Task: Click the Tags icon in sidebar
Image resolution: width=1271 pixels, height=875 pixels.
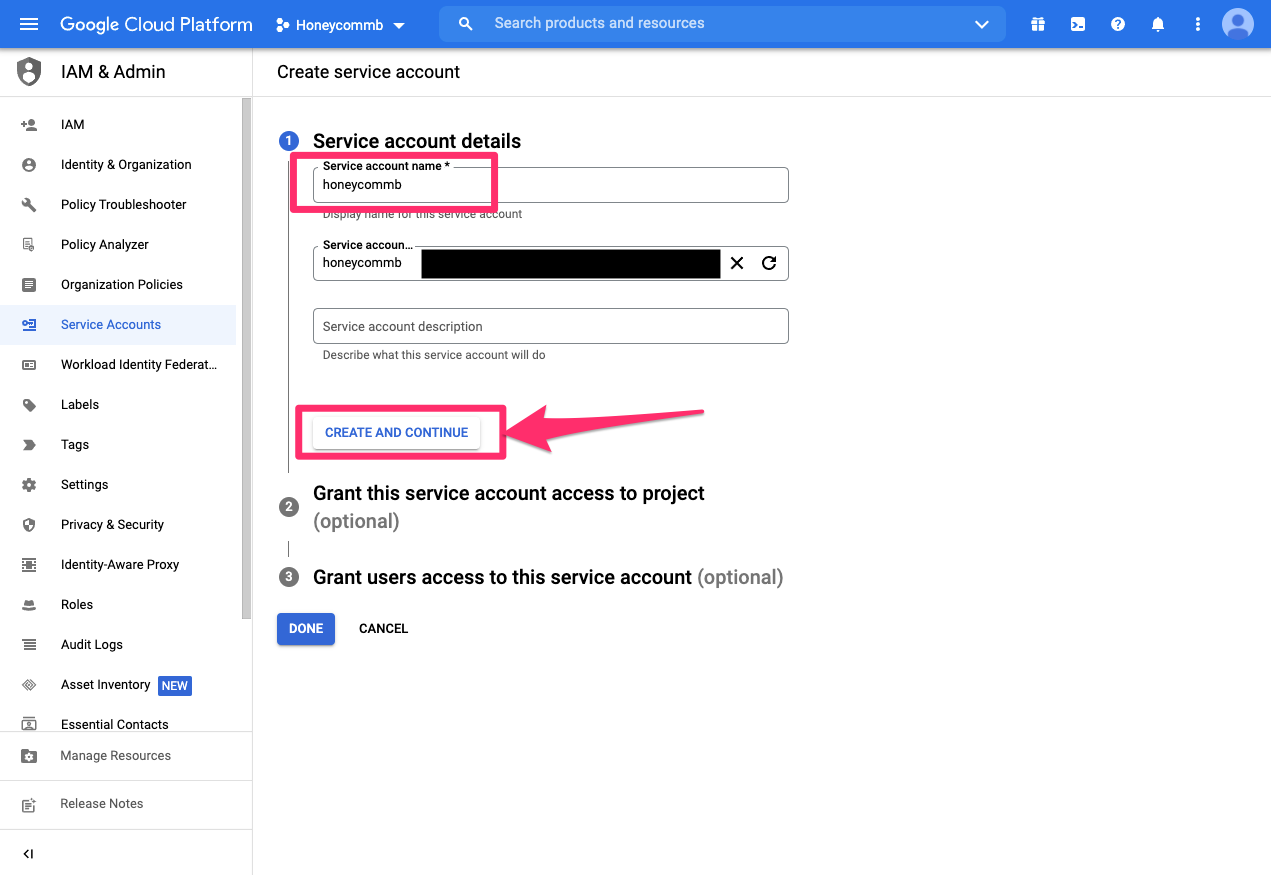Action: tap(29, 445)
